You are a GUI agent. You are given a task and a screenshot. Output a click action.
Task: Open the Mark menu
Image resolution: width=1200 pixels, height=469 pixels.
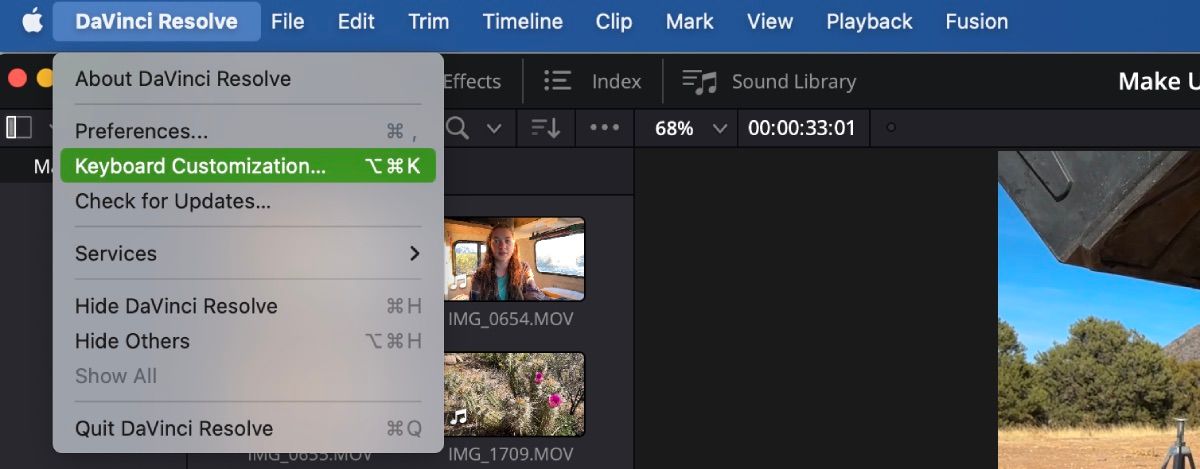(690, 21)
